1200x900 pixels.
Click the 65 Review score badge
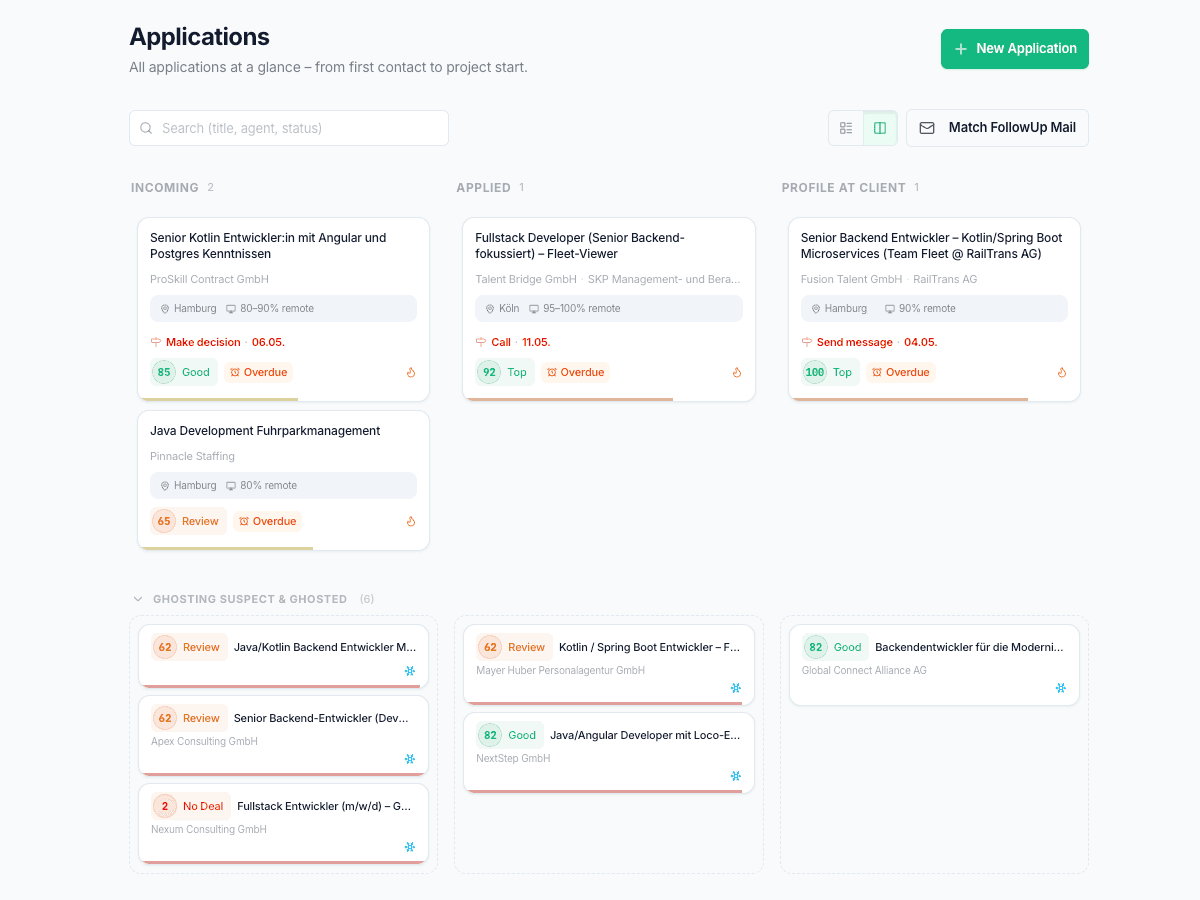coord(188,521)
